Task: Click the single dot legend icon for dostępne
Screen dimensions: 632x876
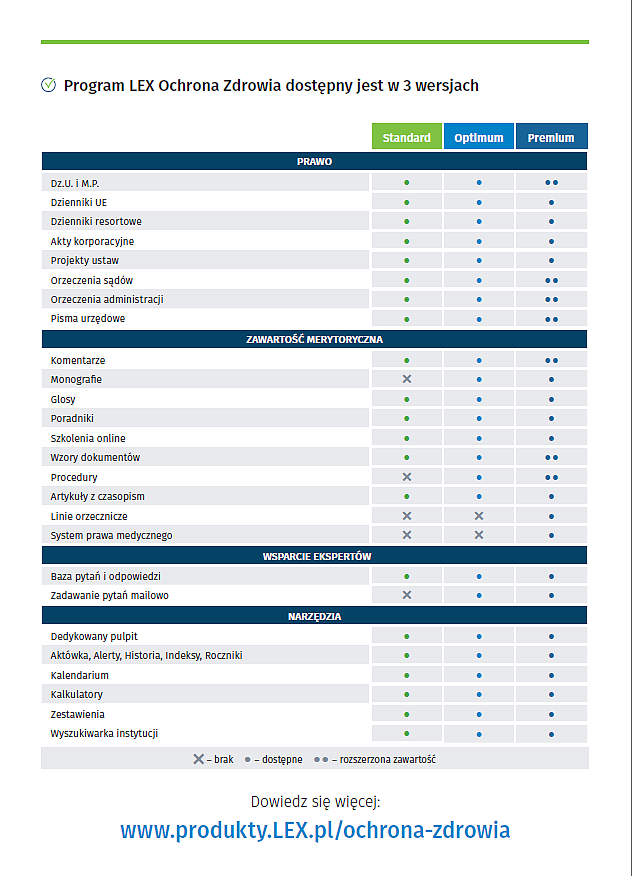Action: coord(248,760)
